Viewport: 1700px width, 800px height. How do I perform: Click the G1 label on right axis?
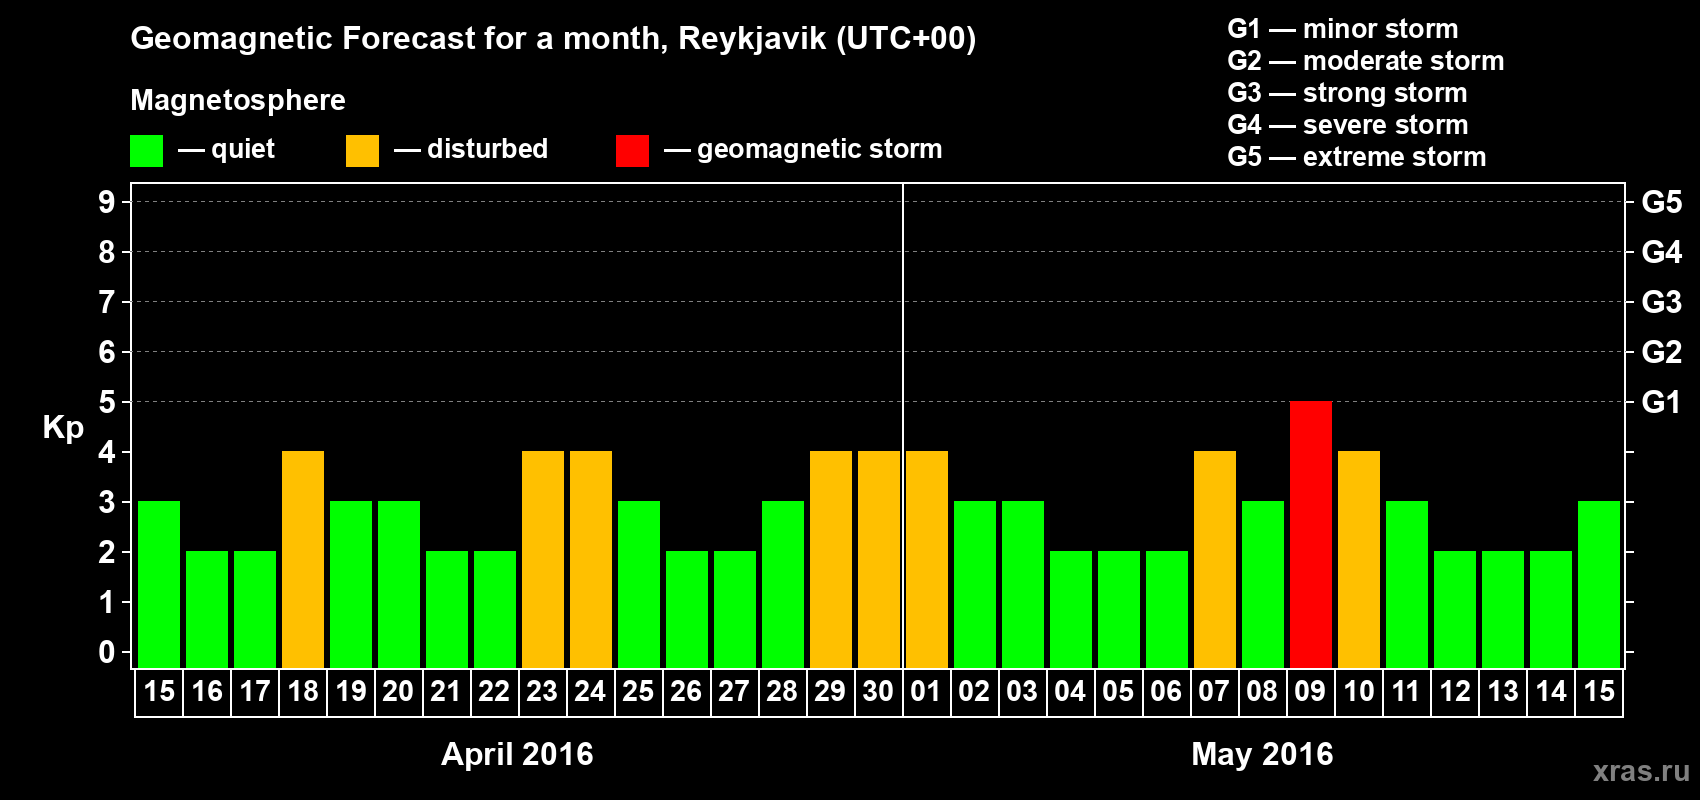(1662, 402)
